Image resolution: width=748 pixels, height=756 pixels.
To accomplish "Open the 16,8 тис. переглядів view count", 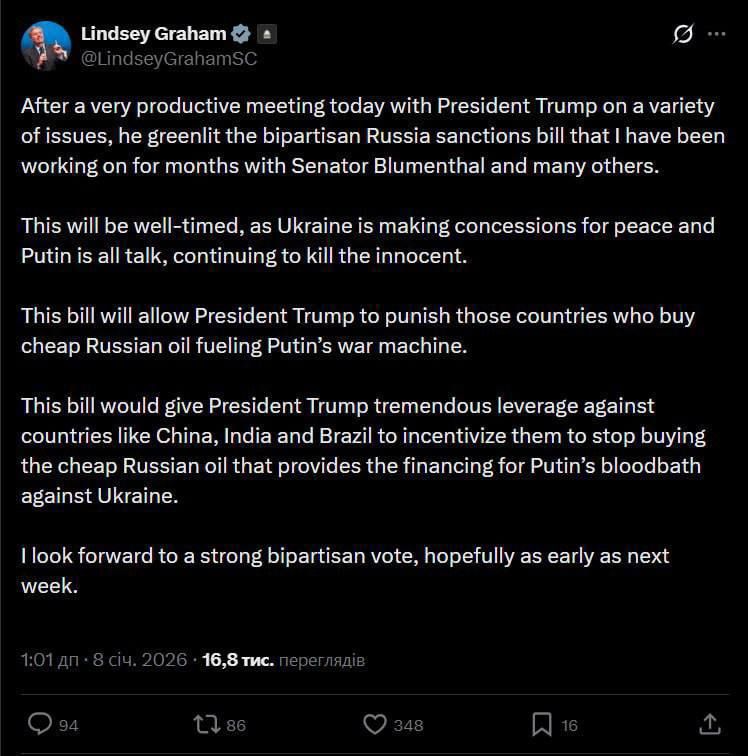I will (x=283, y=660).
